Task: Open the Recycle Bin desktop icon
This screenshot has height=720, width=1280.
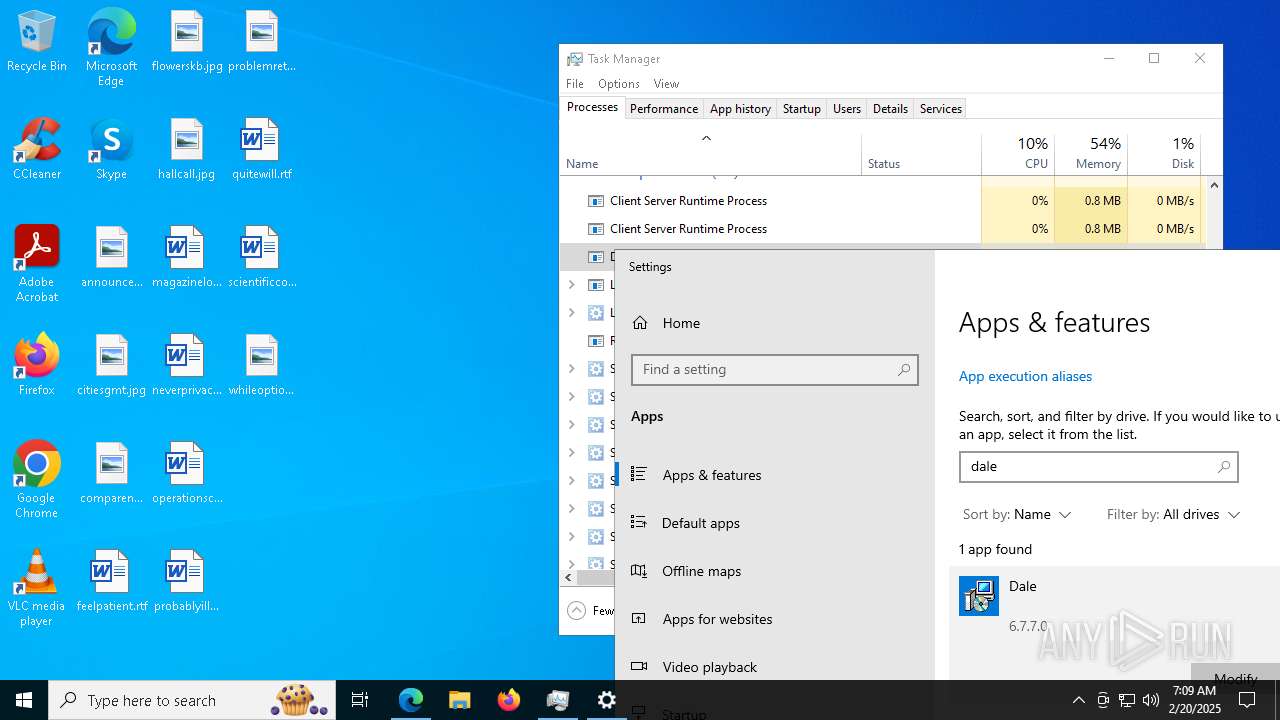Action: click(x=37, y=42)
